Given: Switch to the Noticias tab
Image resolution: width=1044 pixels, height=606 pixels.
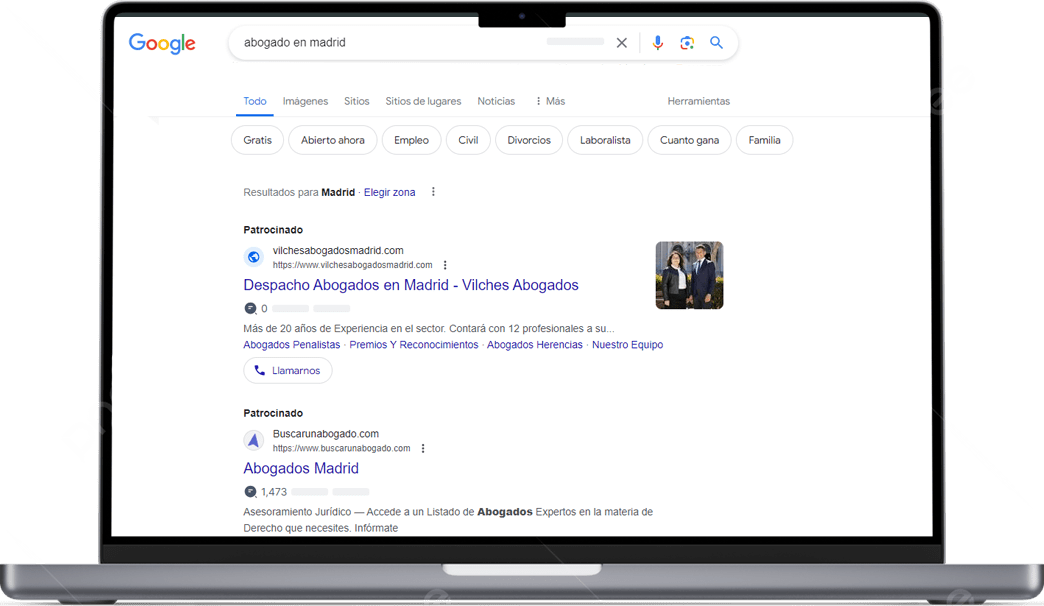Looking at the screenshot, I should click(496, 101).
